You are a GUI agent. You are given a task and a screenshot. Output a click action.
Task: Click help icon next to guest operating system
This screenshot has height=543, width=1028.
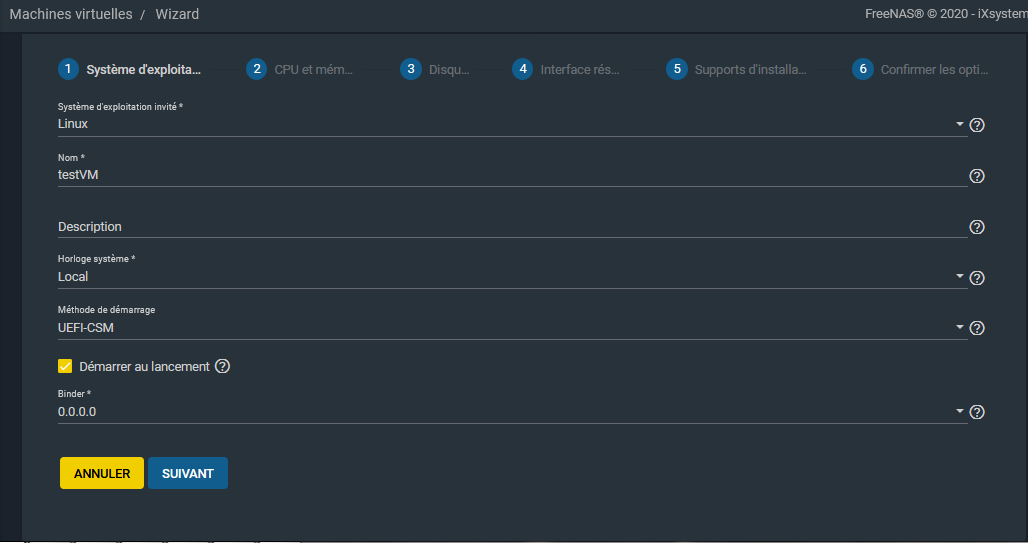(x=977, y=125)
